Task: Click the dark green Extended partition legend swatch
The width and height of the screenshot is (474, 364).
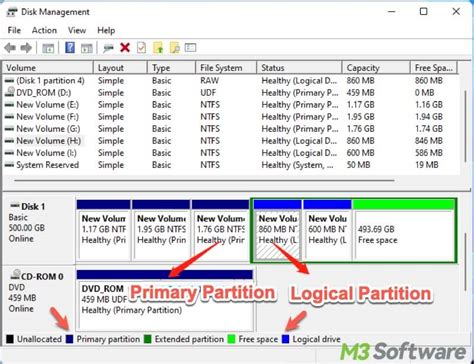Action: (x=147, y=339)
